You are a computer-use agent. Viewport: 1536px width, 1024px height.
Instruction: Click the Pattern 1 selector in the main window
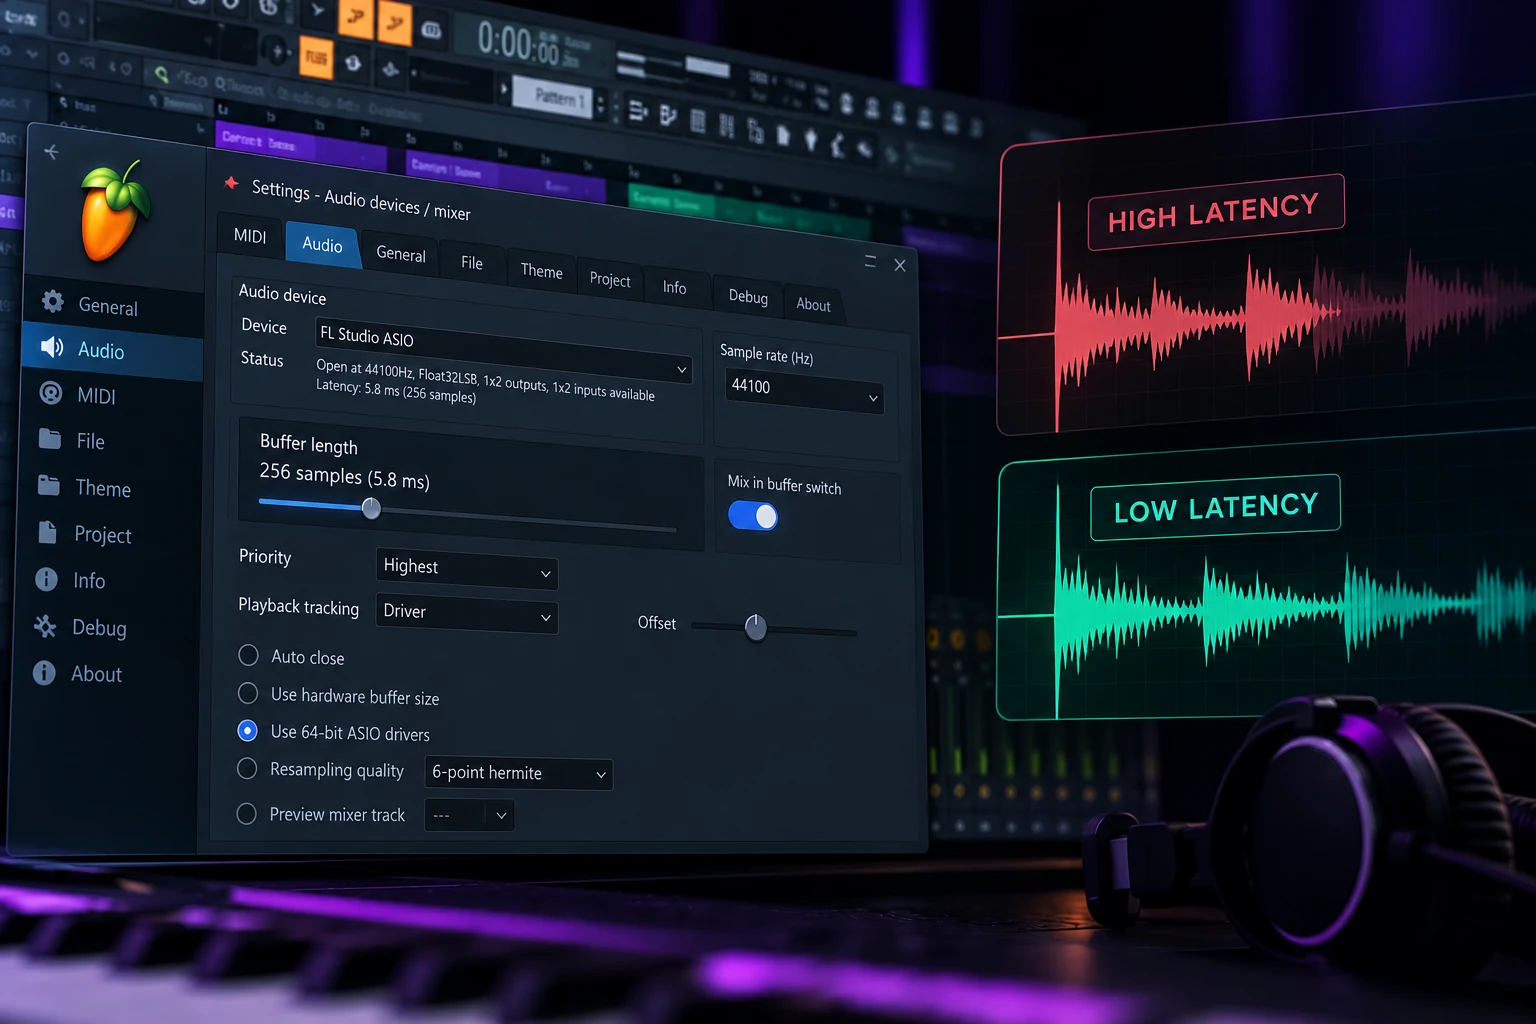pyautogui.click(x=554, y=97)
